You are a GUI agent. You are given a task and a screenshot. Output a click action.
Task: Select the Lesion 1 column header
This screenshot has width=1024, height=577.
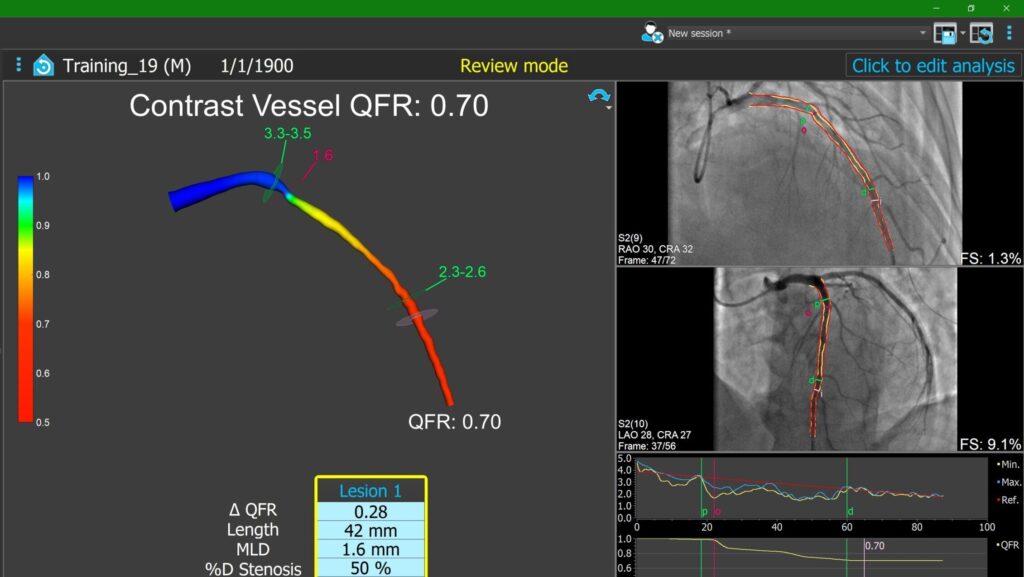click(x=370, y=491)
